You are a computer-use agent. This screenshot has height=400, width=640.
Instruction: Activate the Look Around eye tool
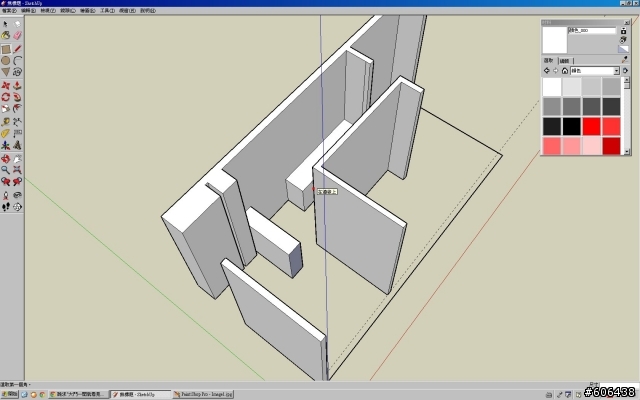coord(17,196)
